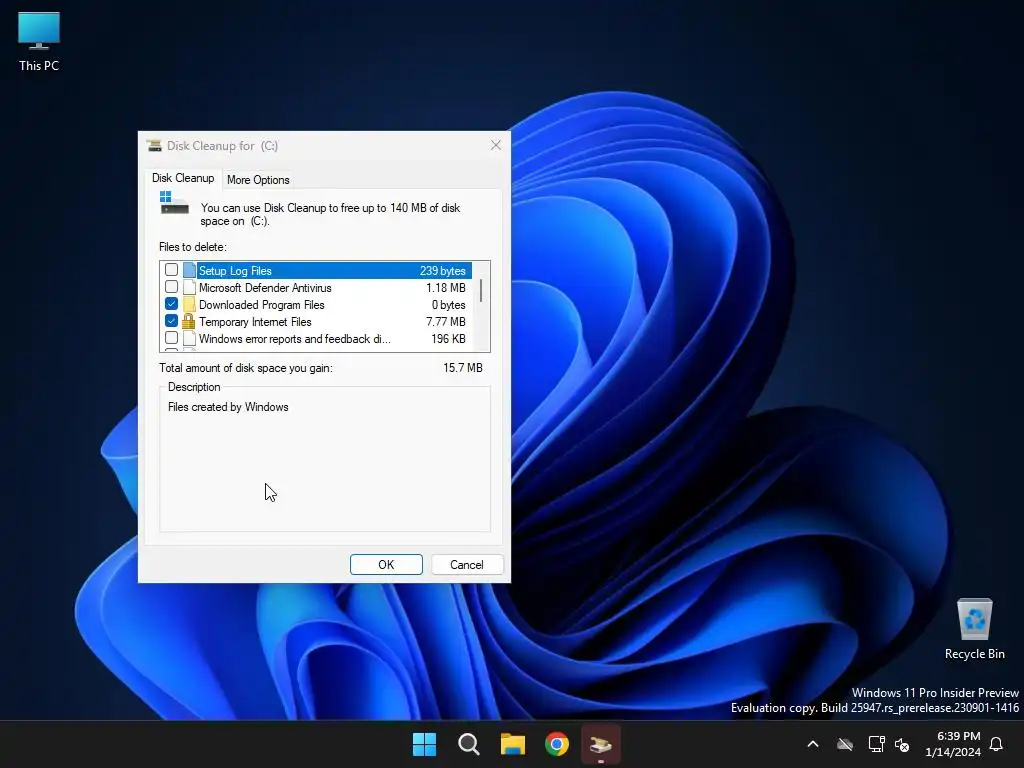This screenshot has height=768, width=1024.
Task: Show hidden icons tray chevron
Action: (813, 744)
